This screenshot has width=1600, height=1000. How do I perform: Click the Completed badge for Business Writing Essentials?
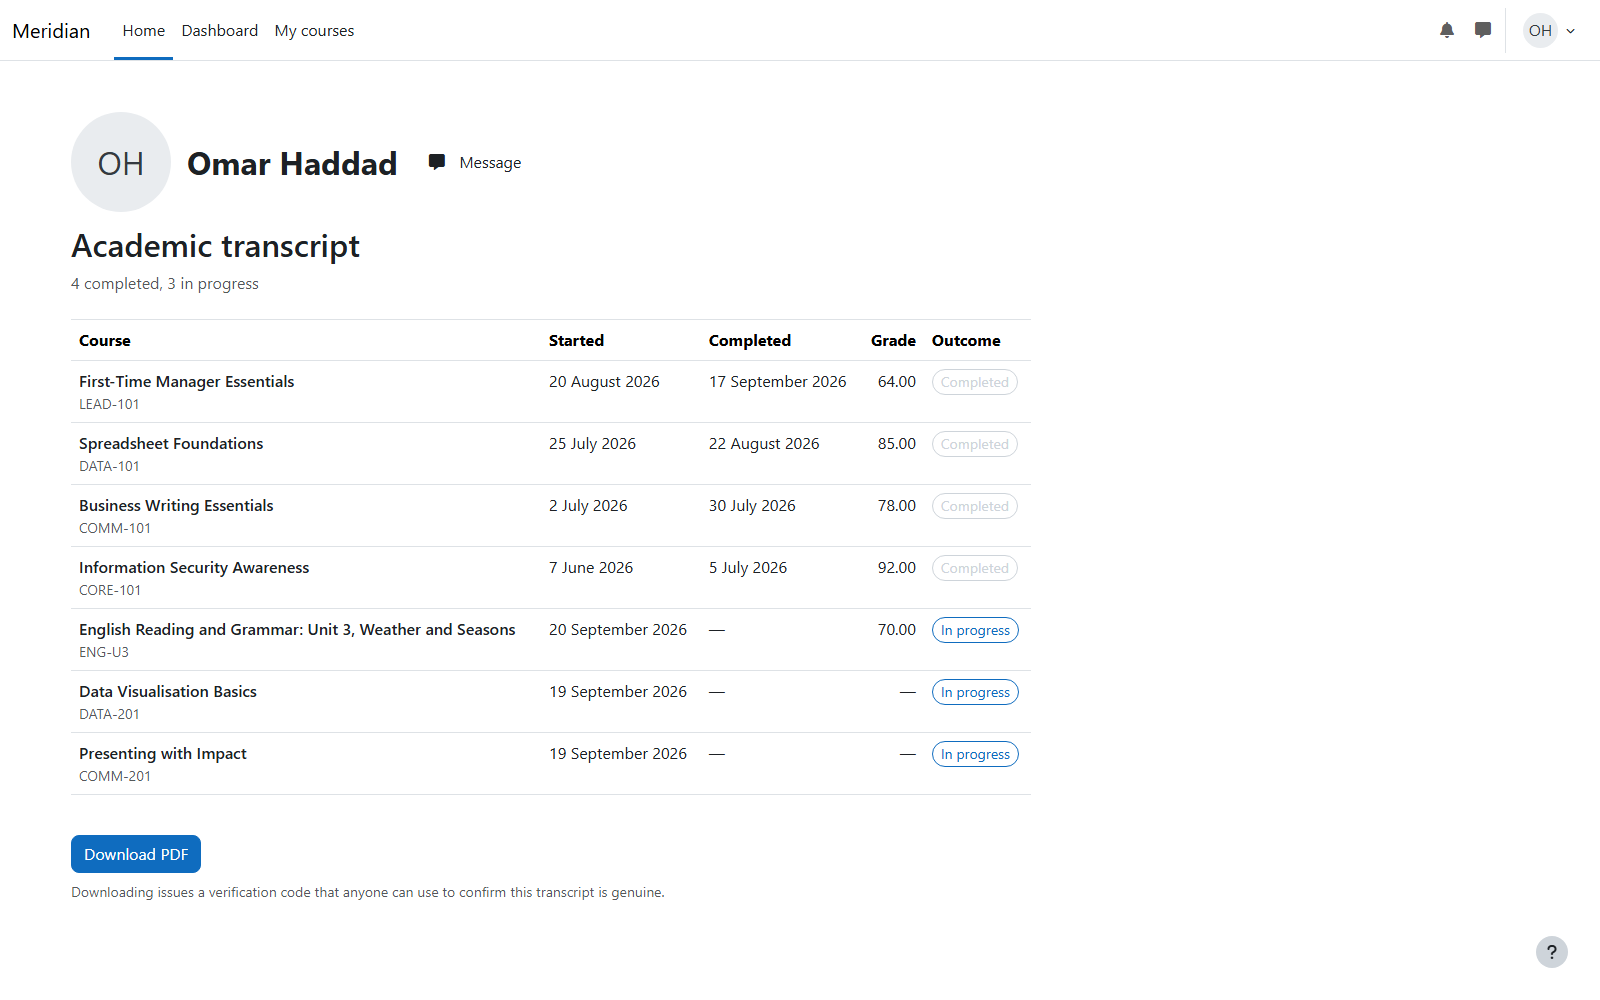click(x=975, y=506)
